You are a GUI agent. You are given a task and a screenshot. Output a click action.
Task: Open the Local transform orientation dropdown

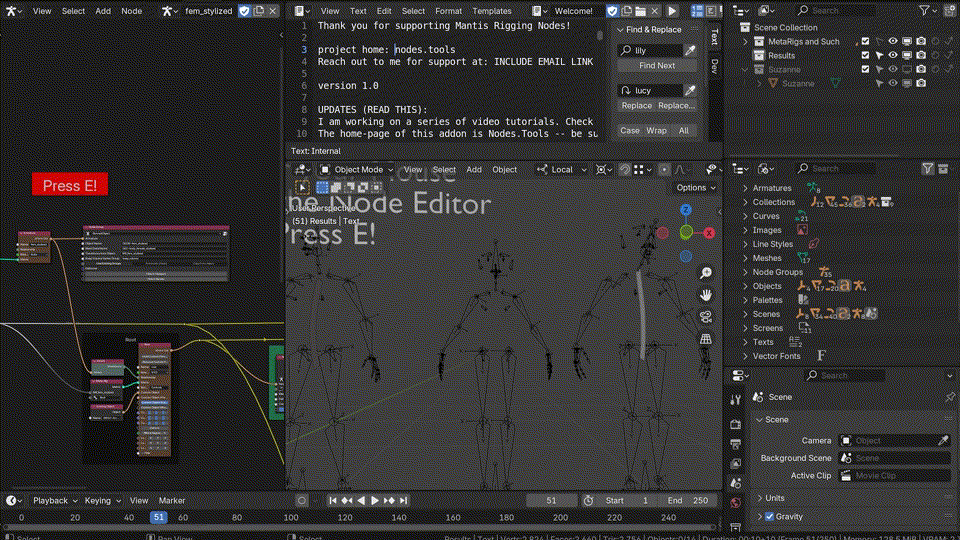tap(561, 170)
